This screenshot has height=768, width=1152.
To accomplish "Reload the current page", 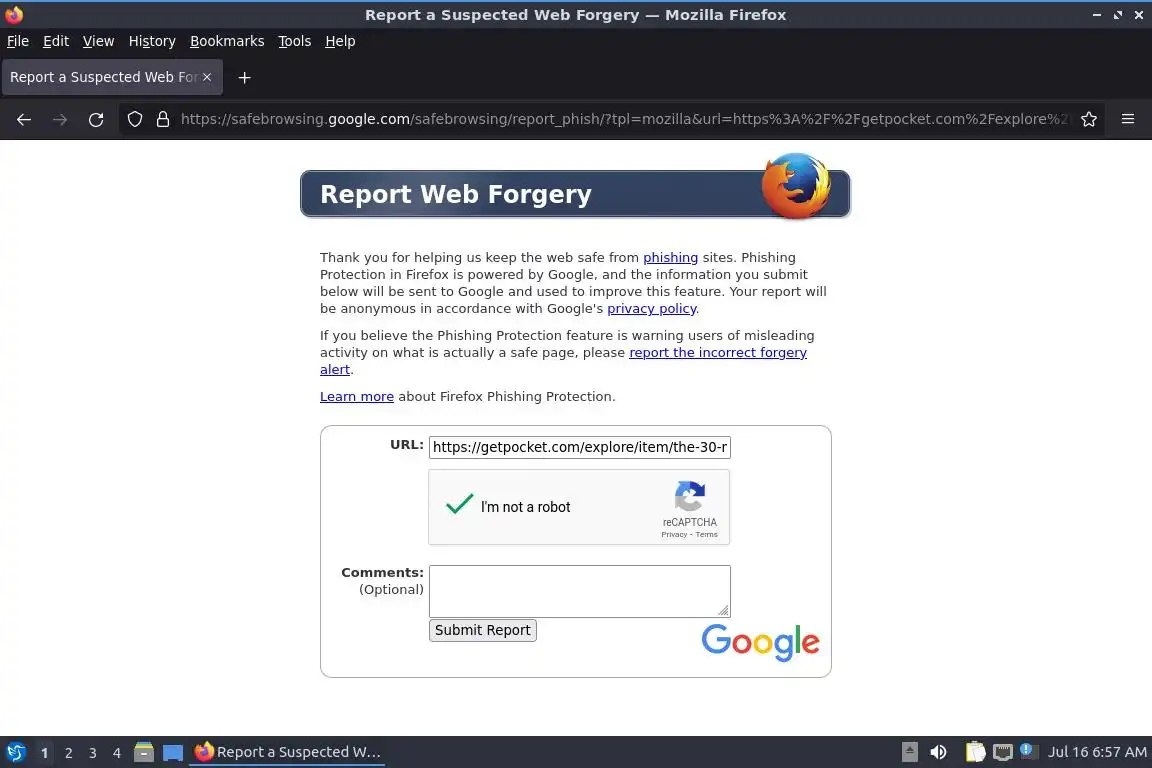I will (96, 120).
